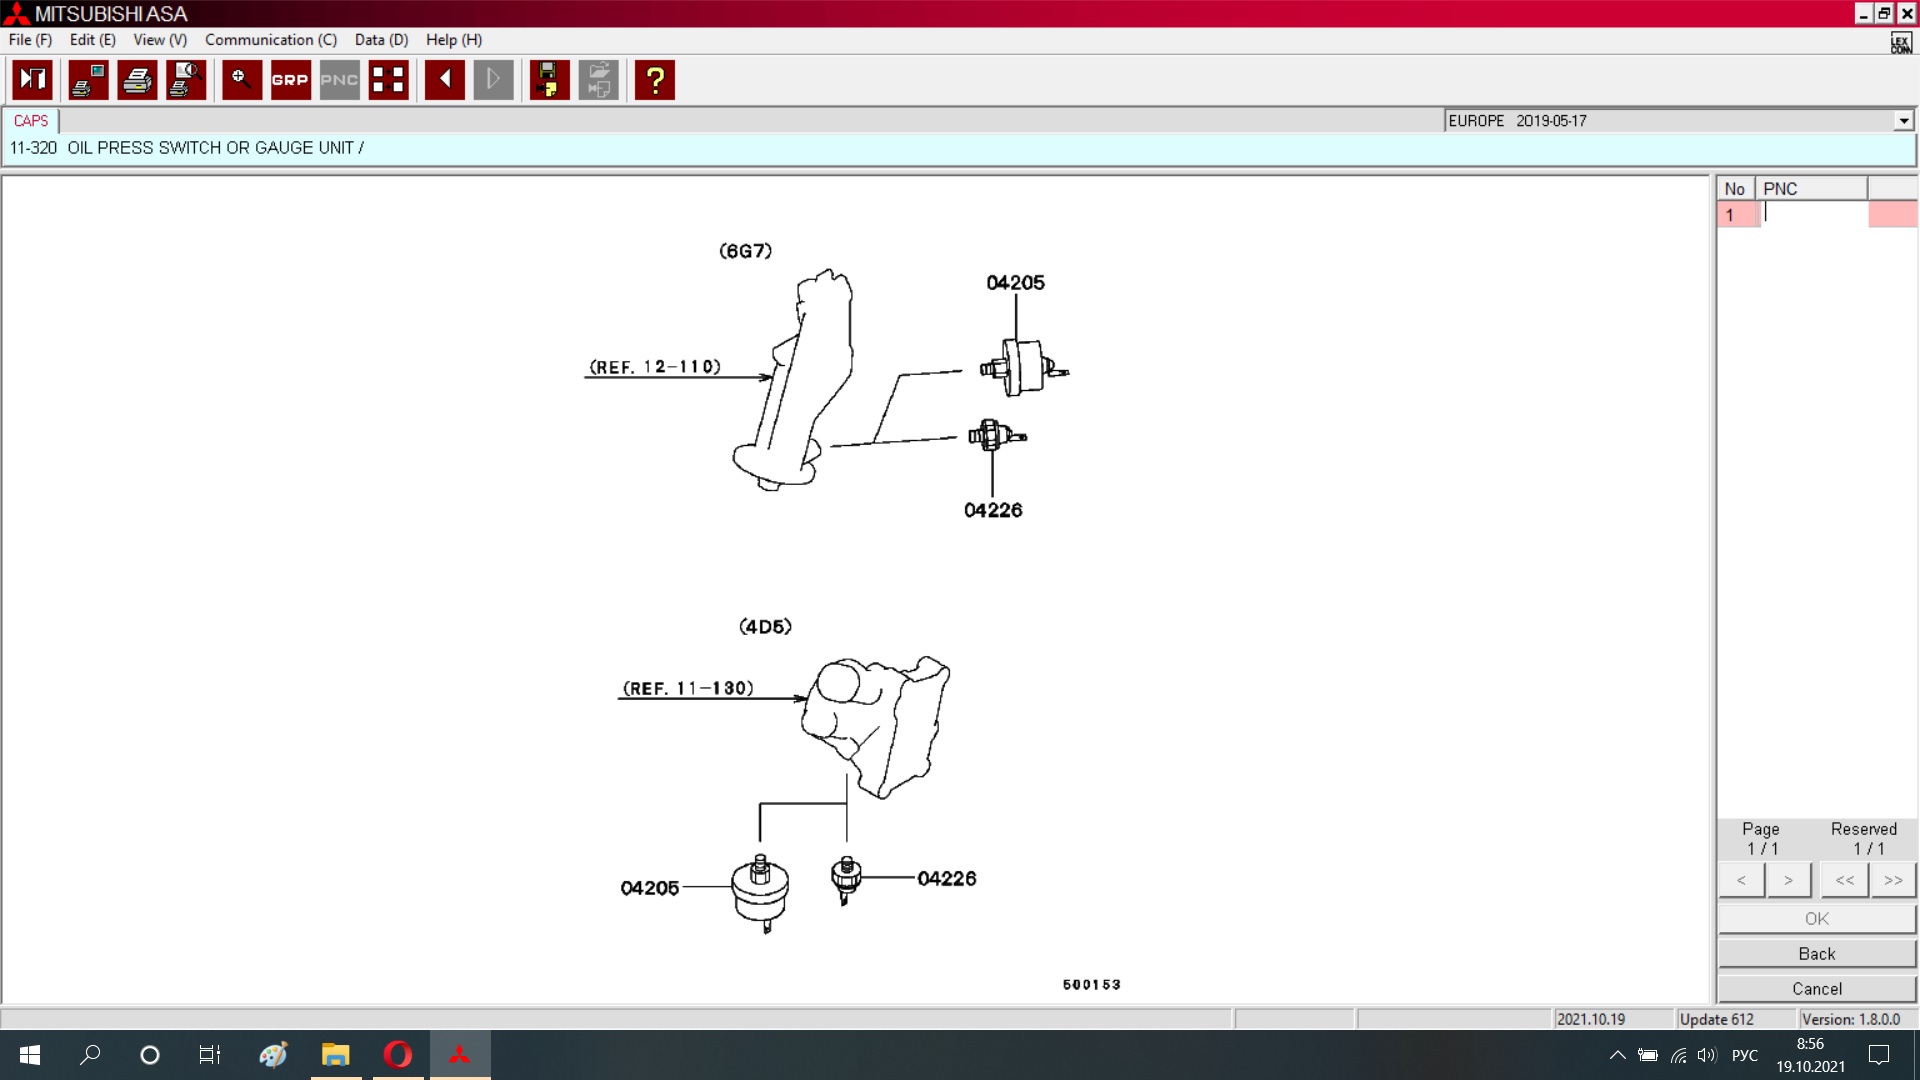Open help with the question mark icon
Screen dimensions: 1920x1080
655,80
